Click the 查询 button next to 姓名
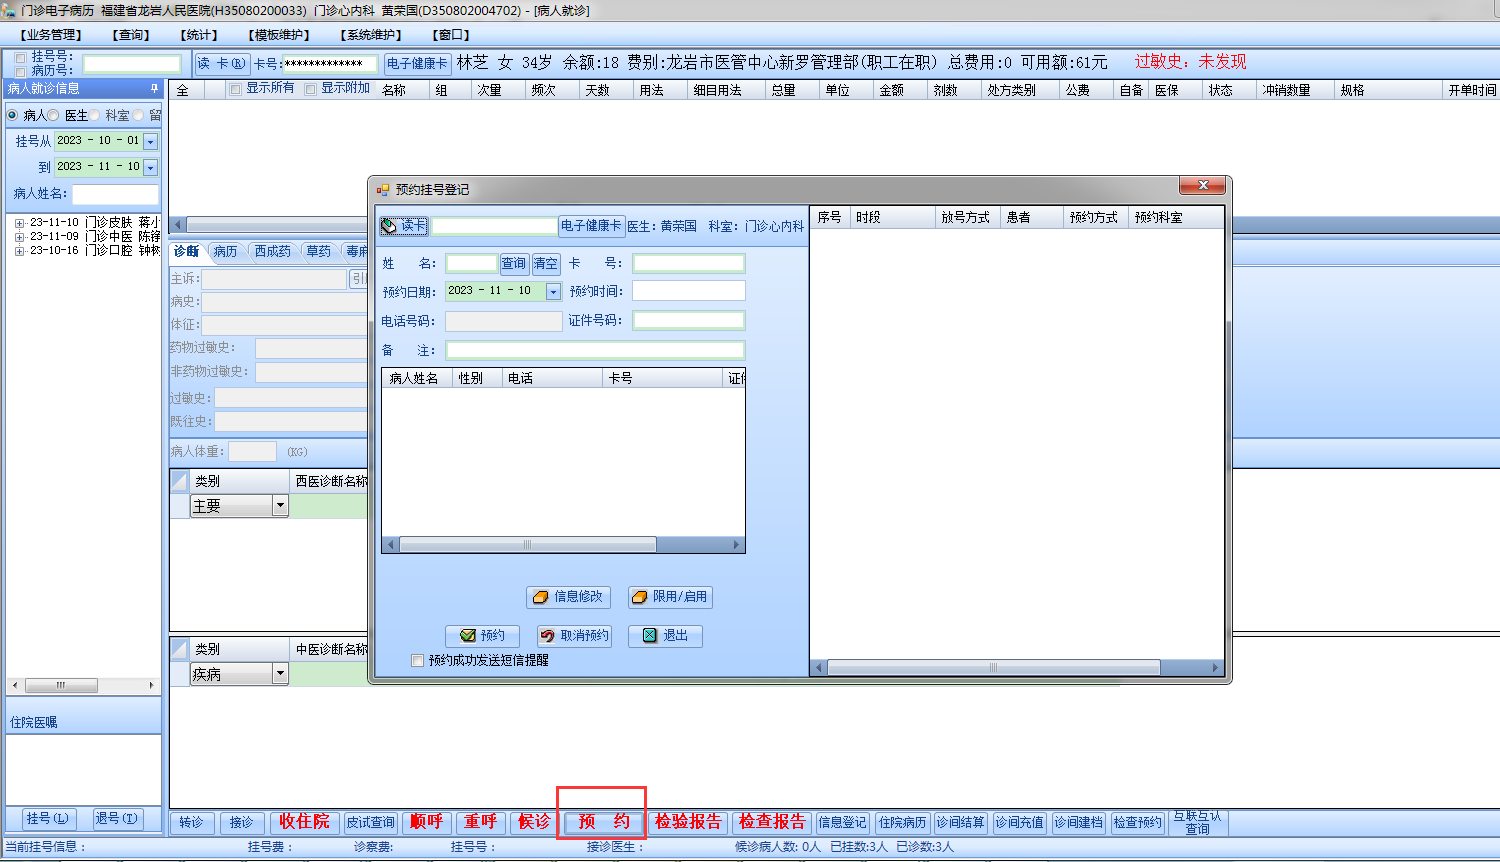The image size is (1500, 862). pyautogui.click(x=514, y=264)
